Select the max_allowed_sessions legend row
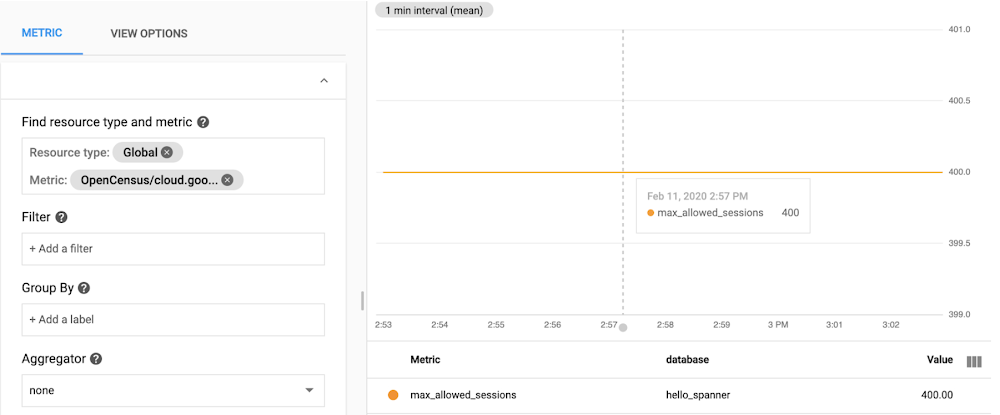1000x415 pixels. tap(463, 395)
